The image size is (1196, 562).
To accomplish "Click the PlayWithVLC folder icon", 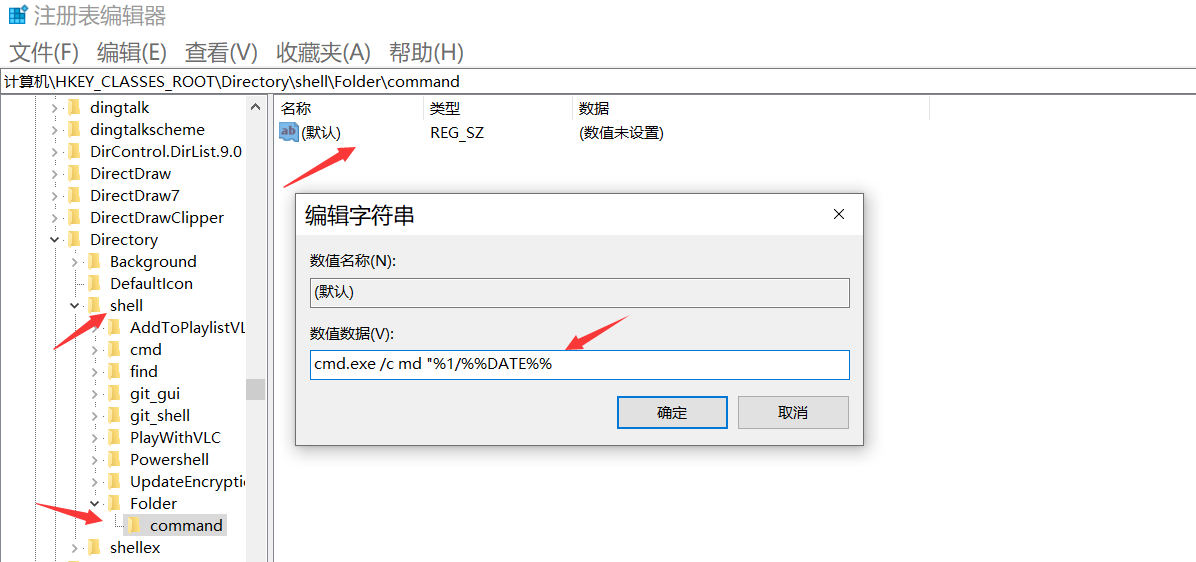I will tap(114, 438).
